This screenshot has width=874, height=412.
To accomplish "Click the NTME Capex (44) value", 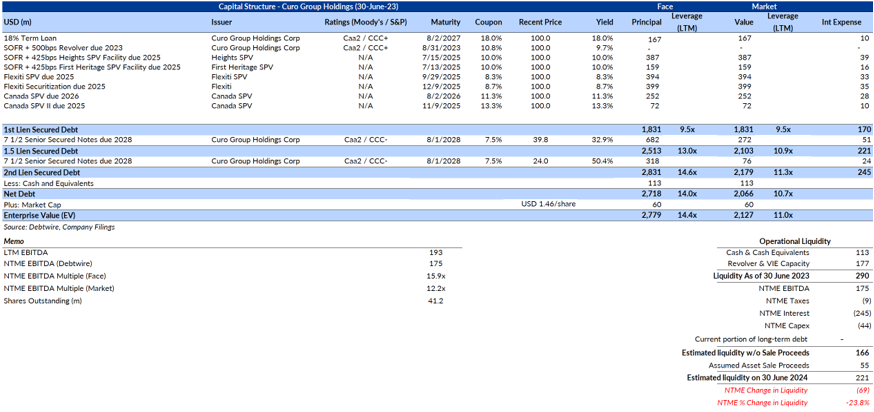I will tap(863, 326).
